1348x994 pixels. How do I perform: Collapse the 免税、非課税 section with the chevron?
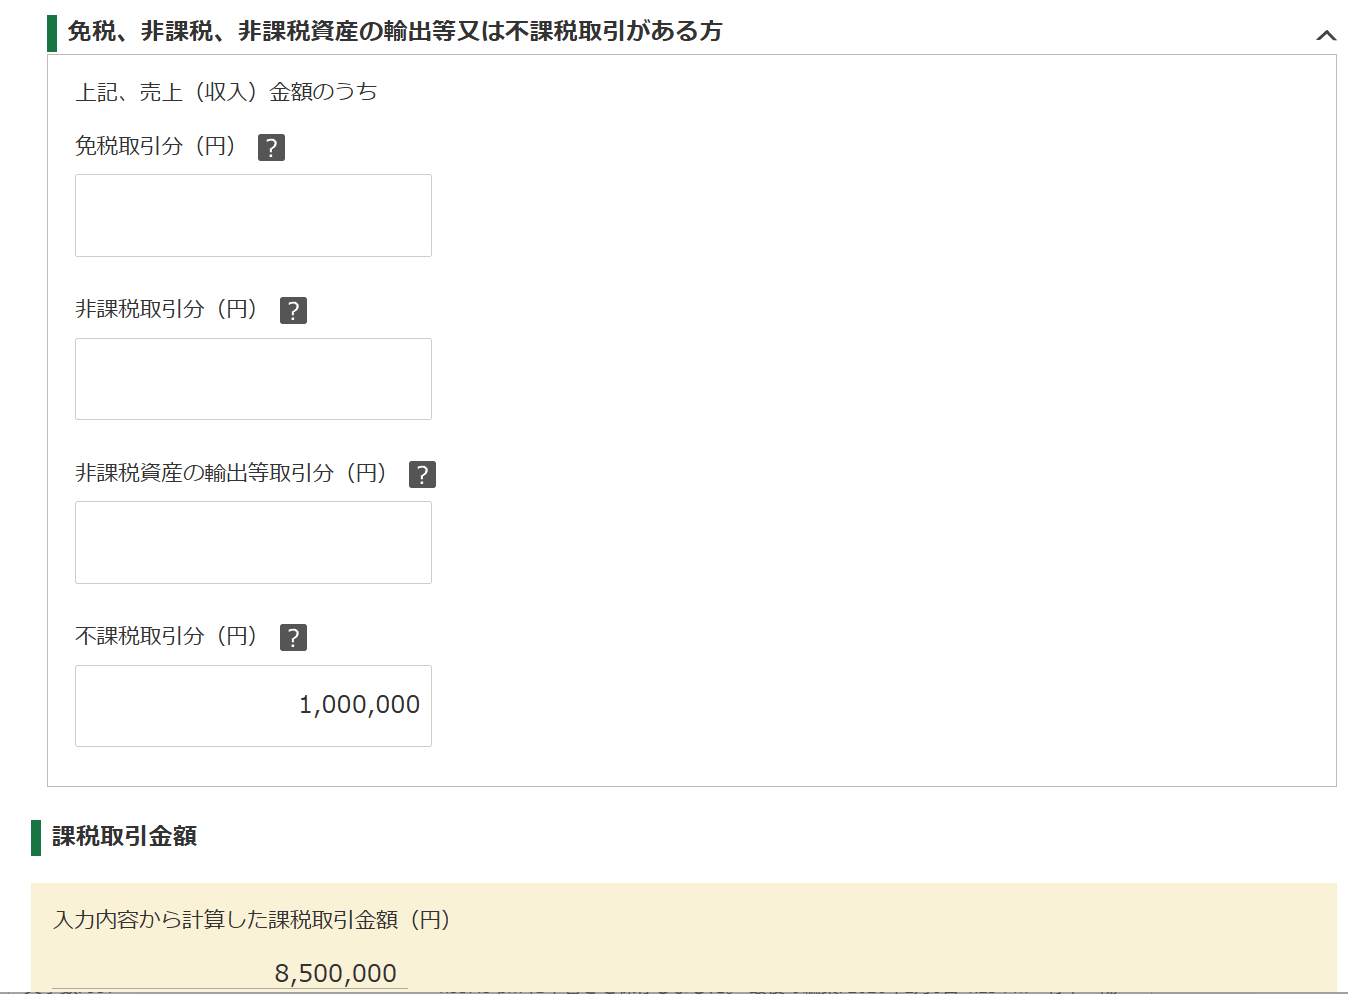(x=1326, y=35)
